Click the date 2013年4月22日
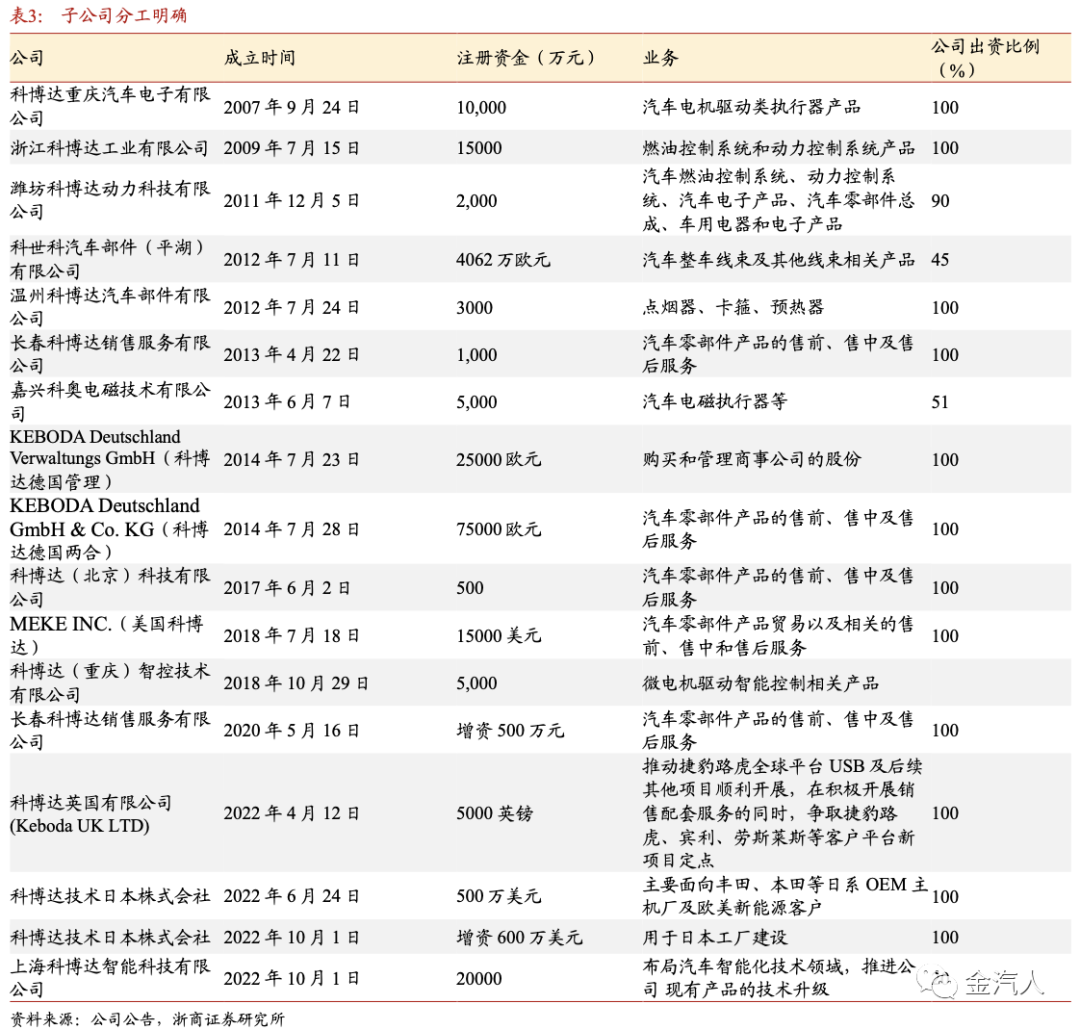 tap(291, 355)
